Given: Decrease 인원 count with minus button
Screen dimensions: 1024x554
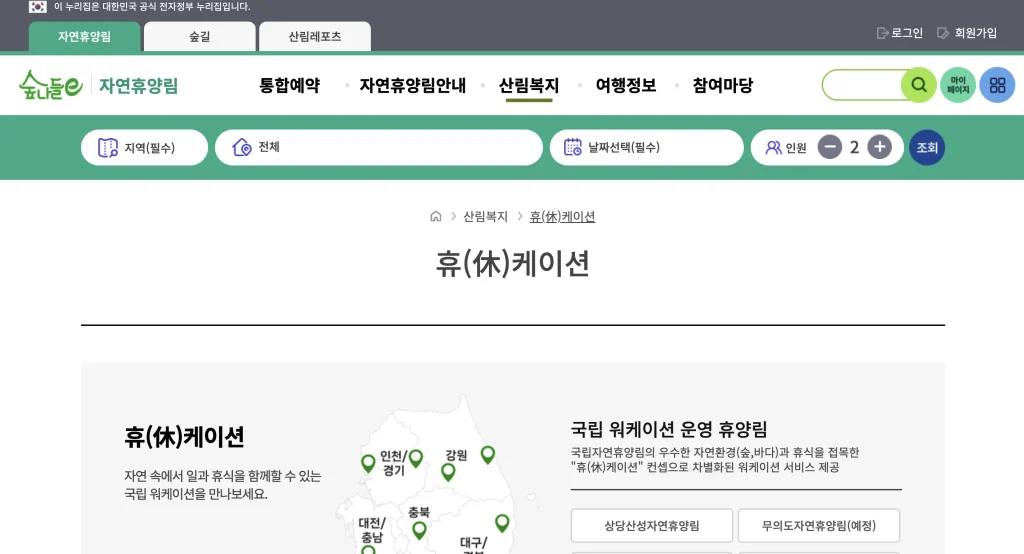Looking at the screenshot, I should click(830, 147).
